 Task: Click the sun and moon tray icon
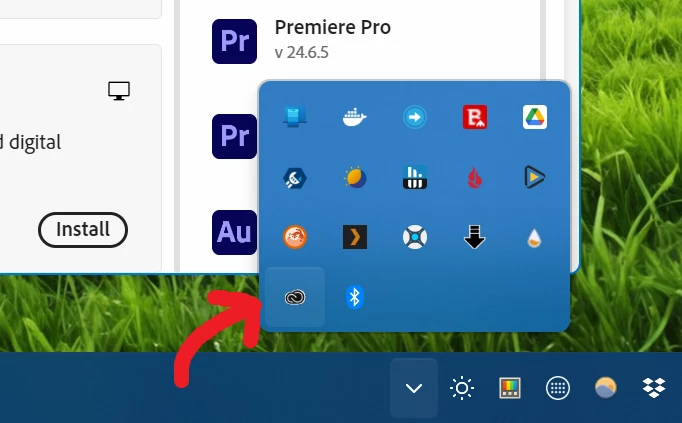[x=354, y=177]
